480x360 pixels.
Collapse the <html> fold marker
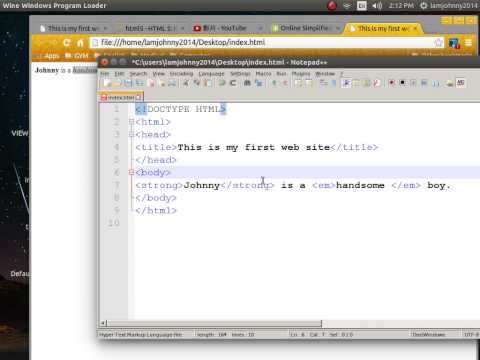pyautogui.click(x=131, y=122)
